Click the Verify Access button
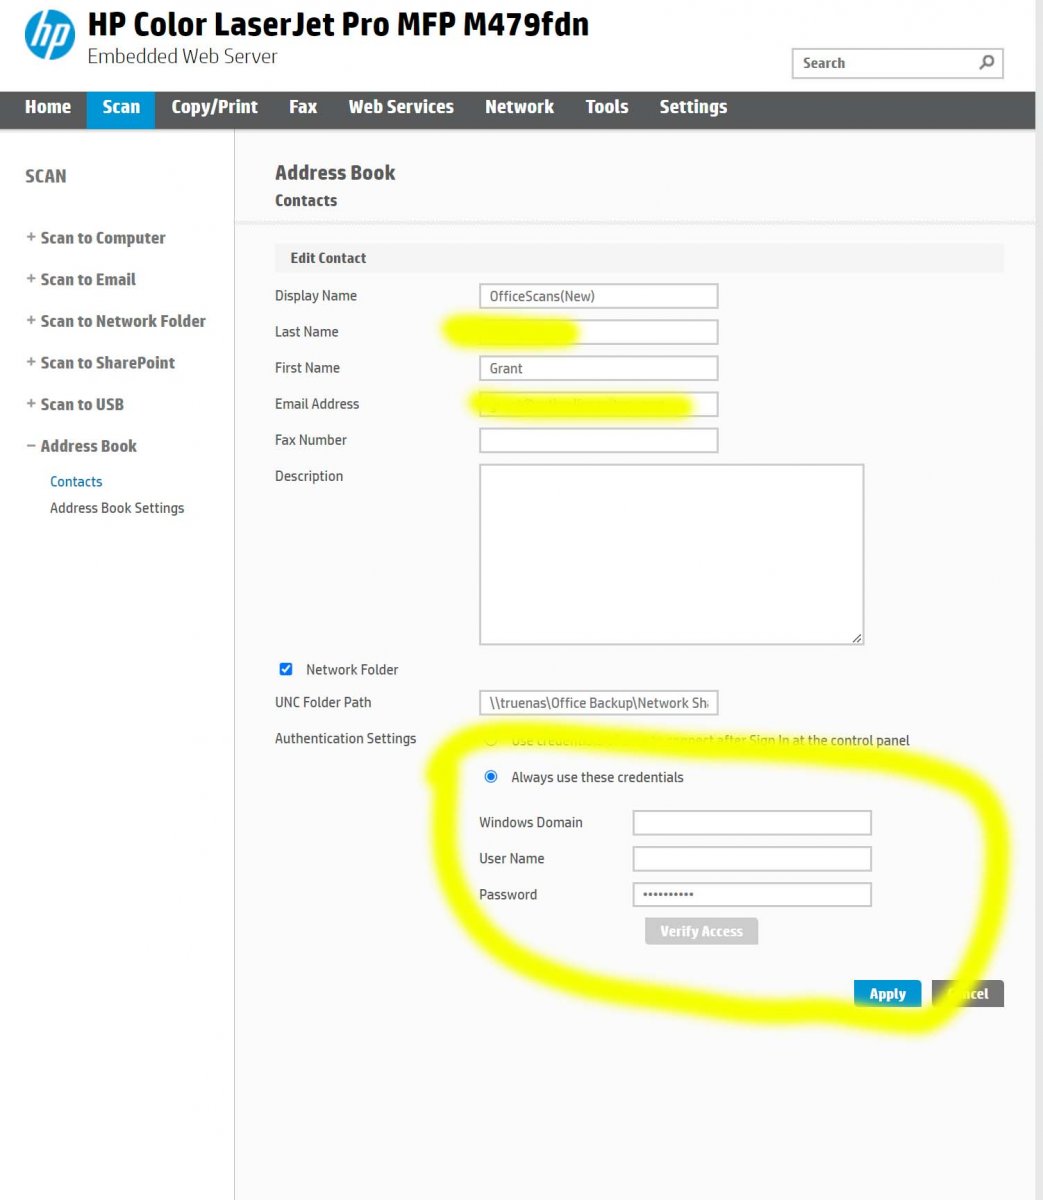 tap(701, 931)
